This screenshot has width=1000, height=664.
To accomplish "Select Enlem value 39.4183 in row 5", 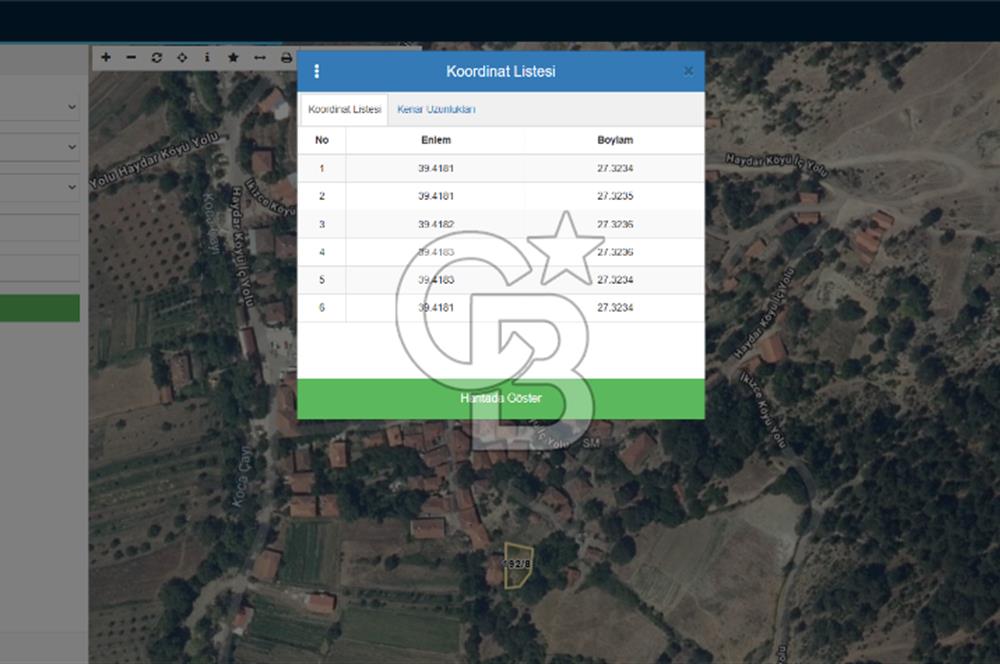I will pyautogui.click(x=436, y=279).
